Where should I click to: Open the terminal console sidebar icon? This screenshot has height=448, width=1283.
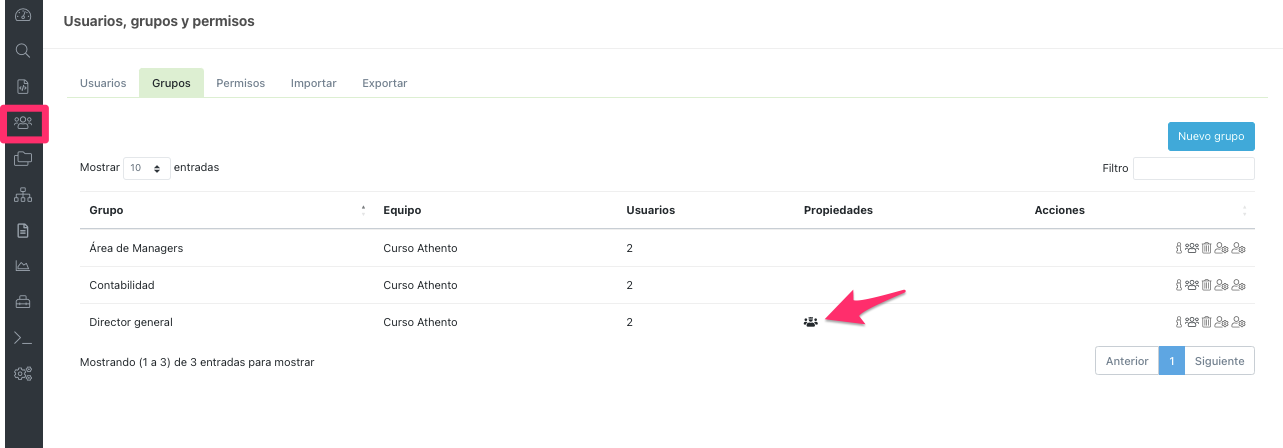(x=23, y=338)
